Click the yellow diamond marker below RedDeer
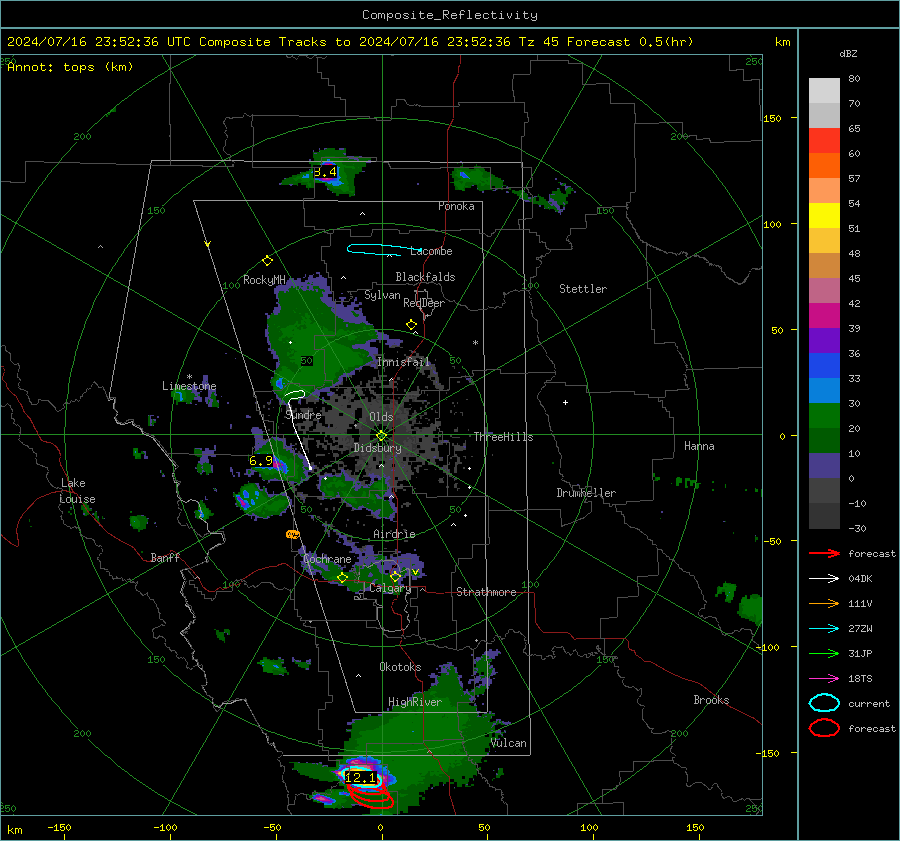 point(411,325)
